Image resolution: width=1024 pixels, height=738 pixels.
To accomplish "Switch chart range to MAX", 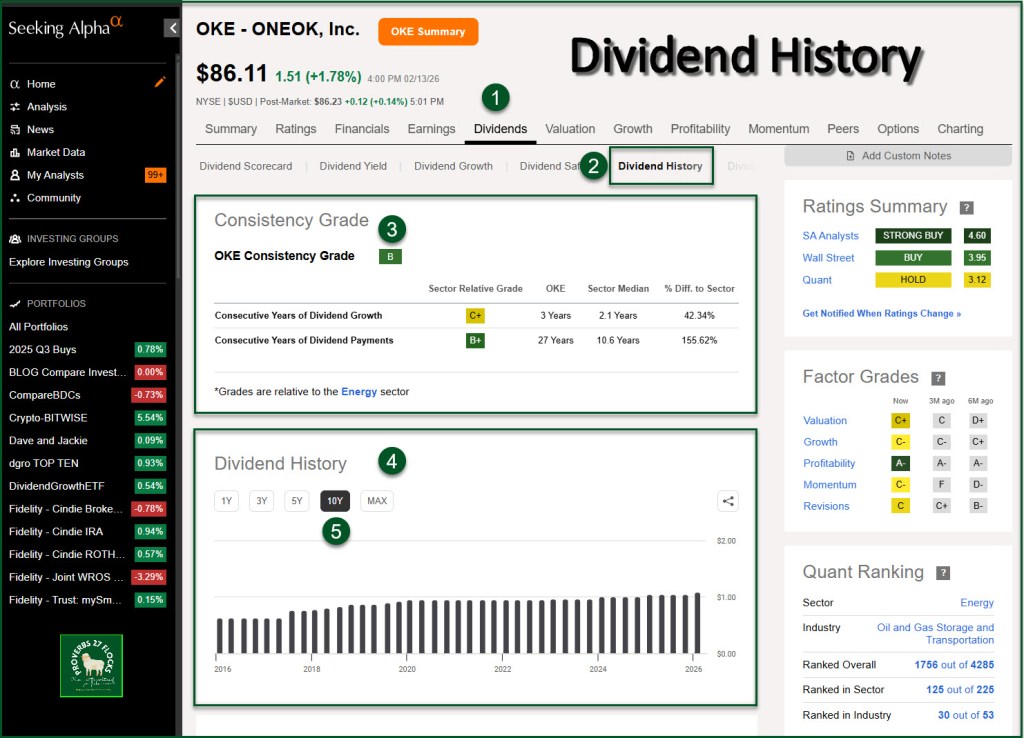I will click(x=377, y=501).
